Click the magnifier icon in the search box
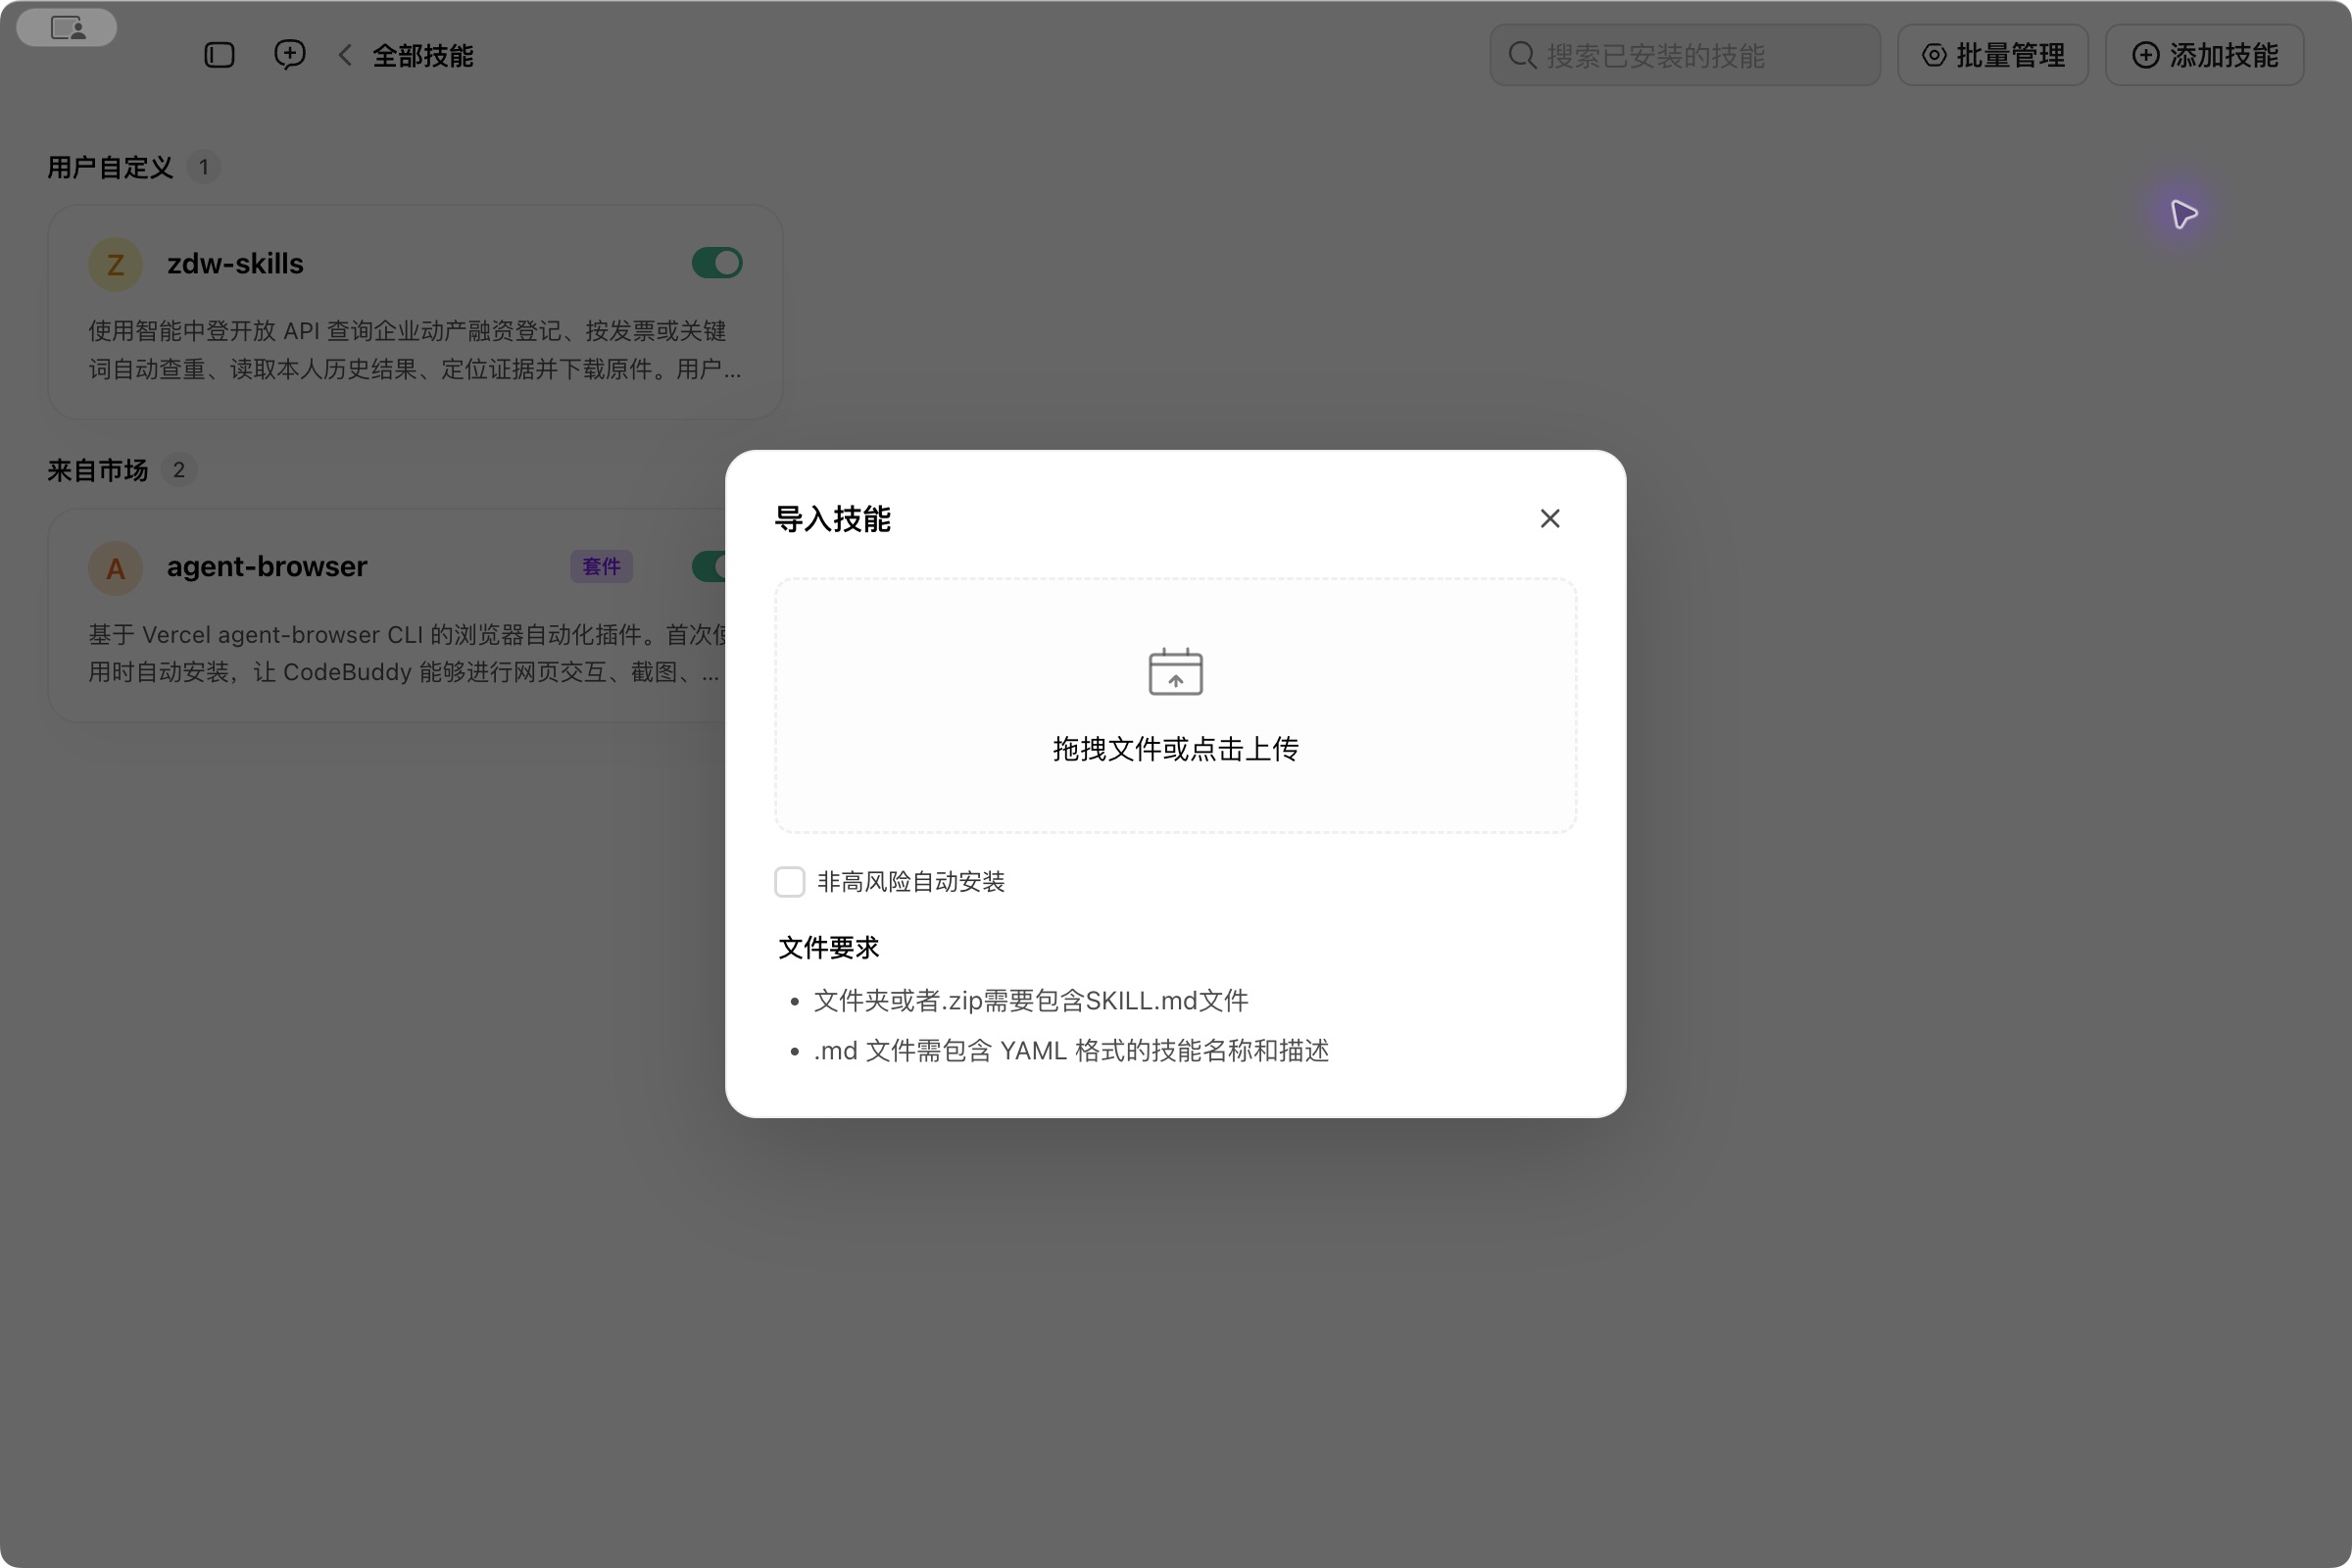 point(1522,55)
